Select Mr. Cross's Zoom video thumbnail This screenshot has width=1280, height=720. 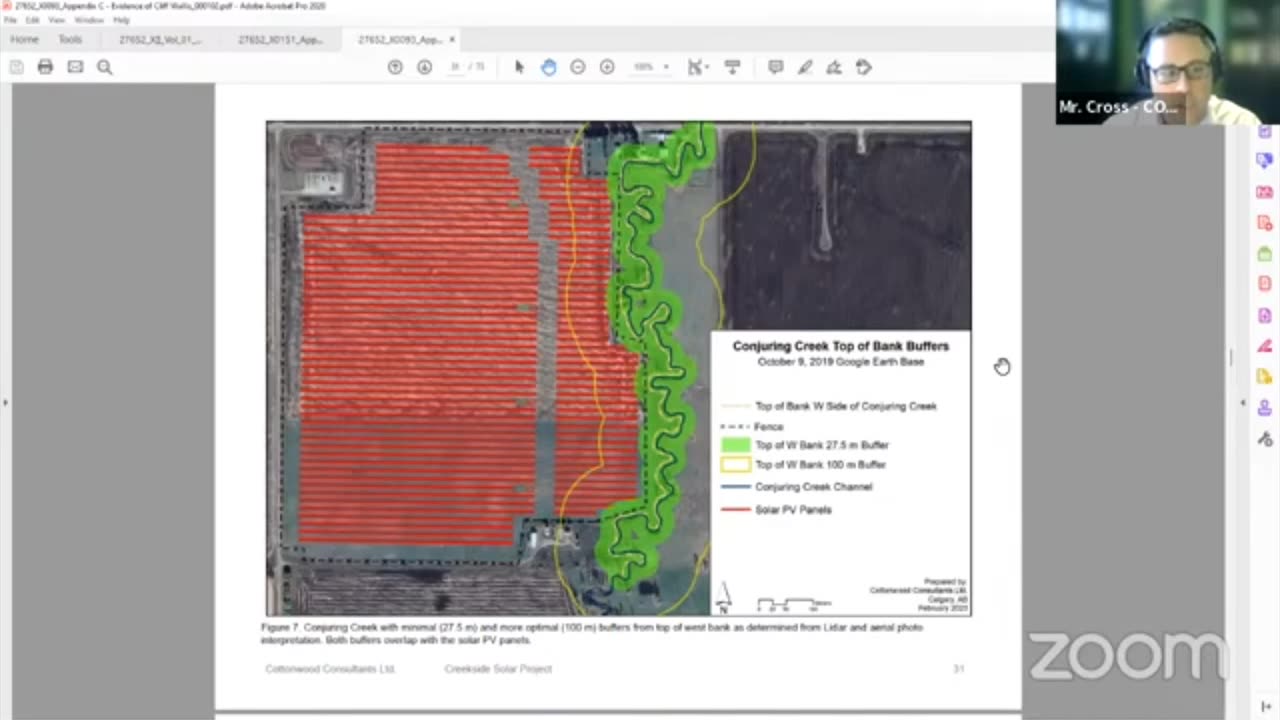pos(1168,62)
